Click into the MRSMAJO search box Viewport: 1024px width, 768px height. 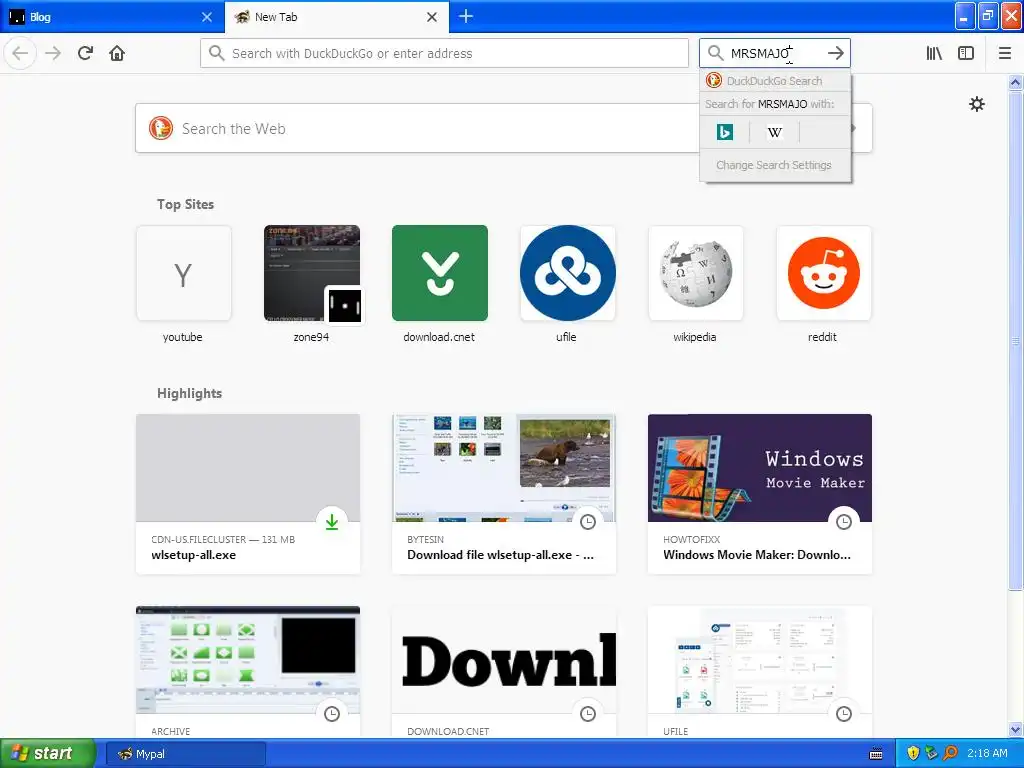[x=775, y=53]
